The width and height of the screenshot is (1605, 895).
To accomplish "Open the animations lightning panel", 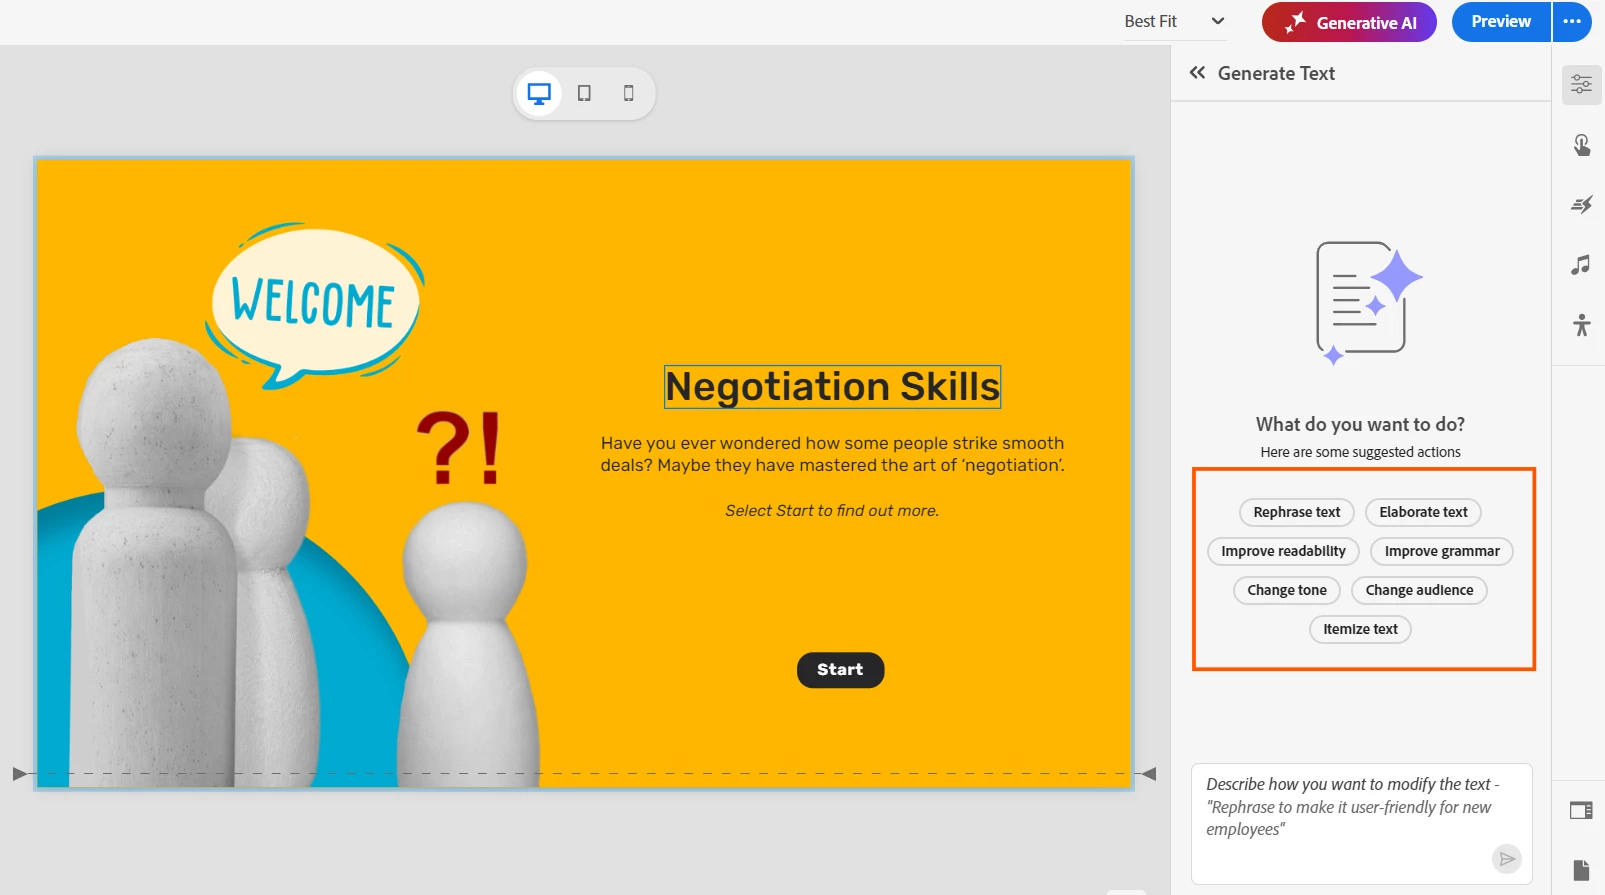I will 1581,205.
